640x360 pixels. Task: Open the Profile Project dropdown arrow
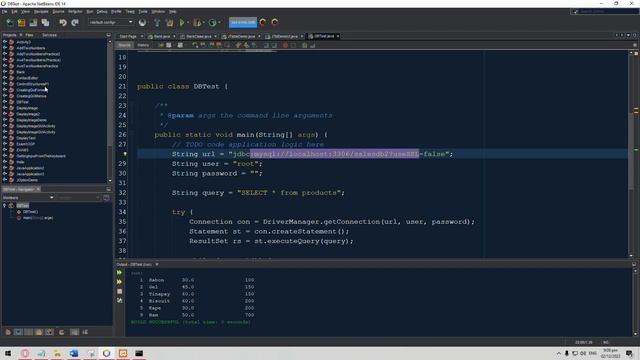[x=219, y=22]
